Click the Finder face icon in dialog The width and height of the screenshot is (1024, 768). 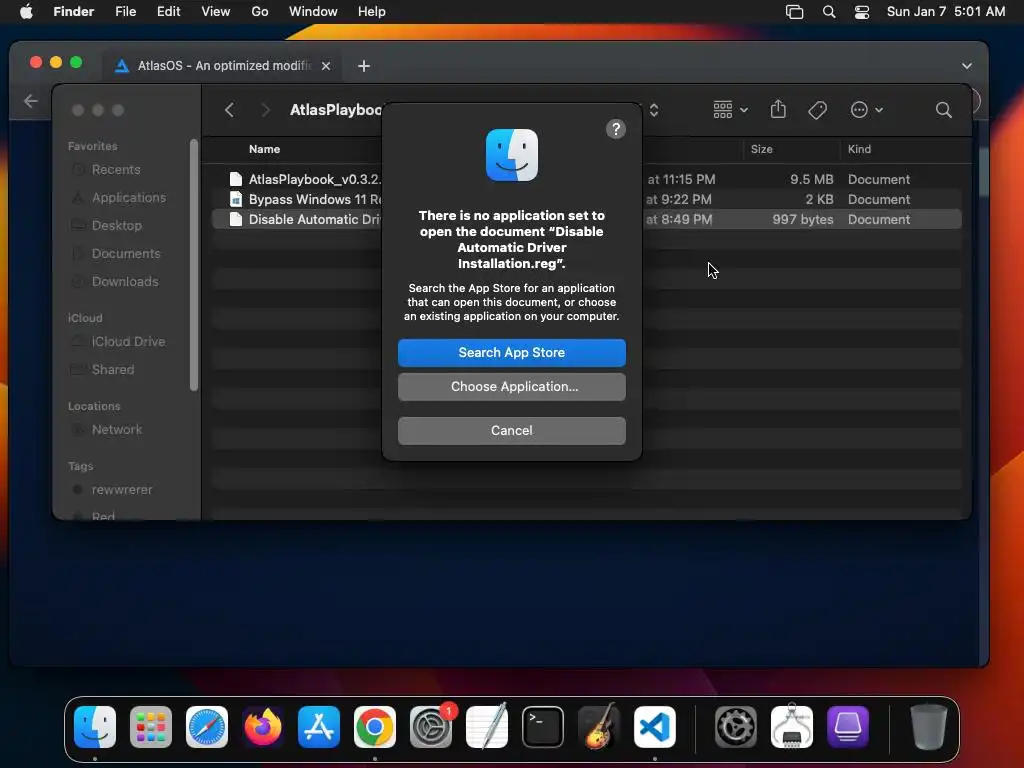tap(511, 155)
